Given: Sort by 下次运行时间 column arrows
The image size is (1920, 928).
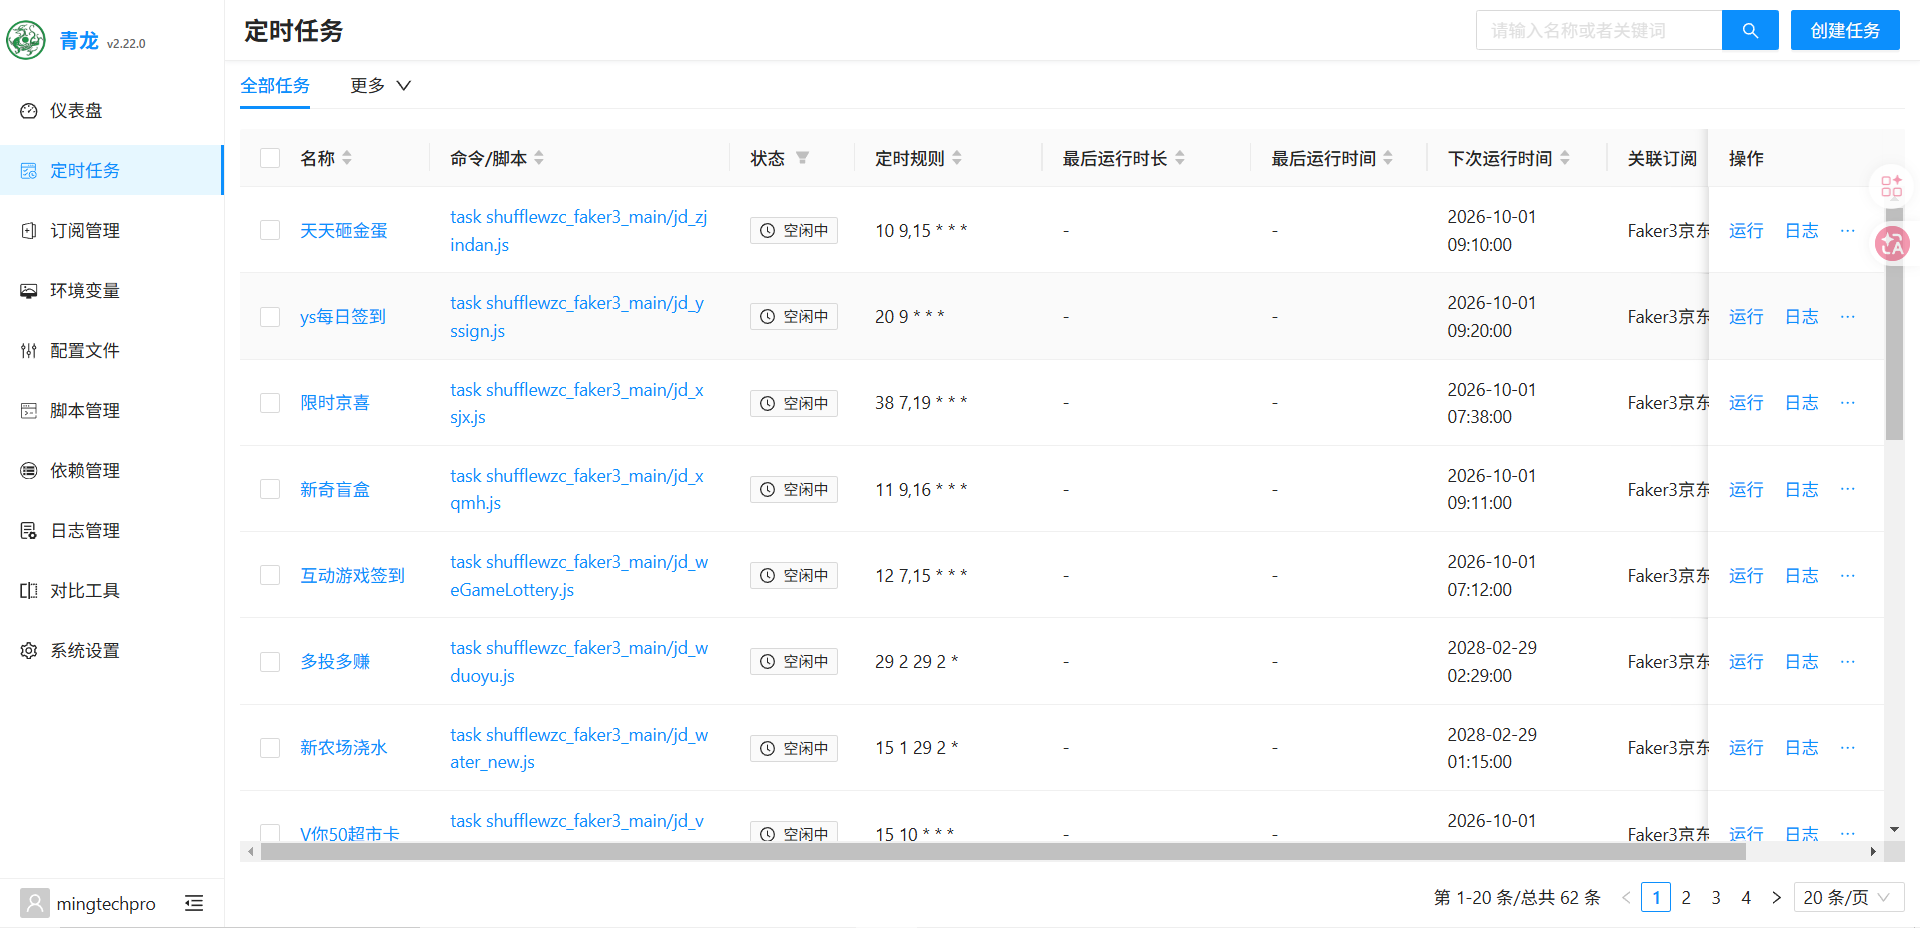Looking at the screenshot, I should tap(1565, 158).
